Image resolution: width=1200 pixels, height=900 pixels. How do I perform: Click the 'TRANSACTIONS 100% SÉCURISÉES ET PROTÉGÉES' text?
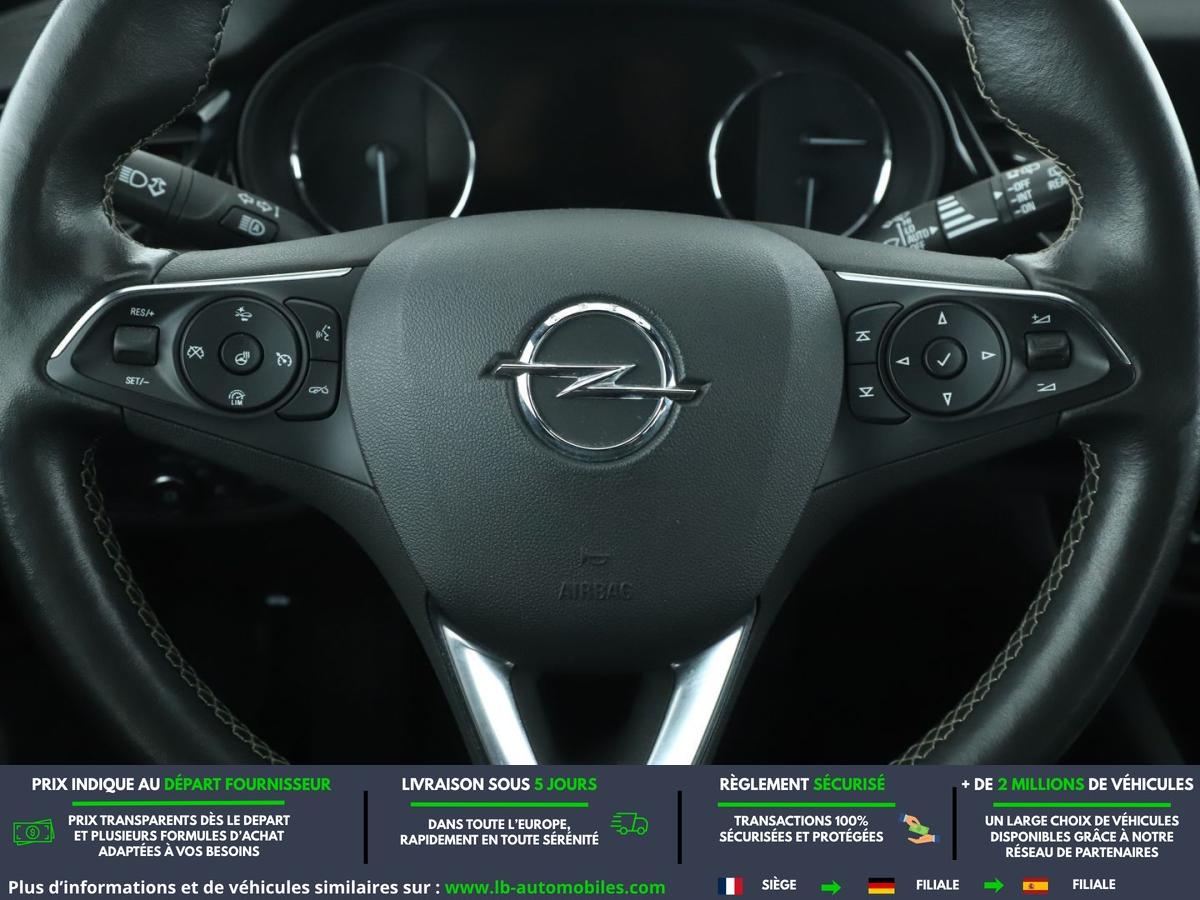coord(801,828)
